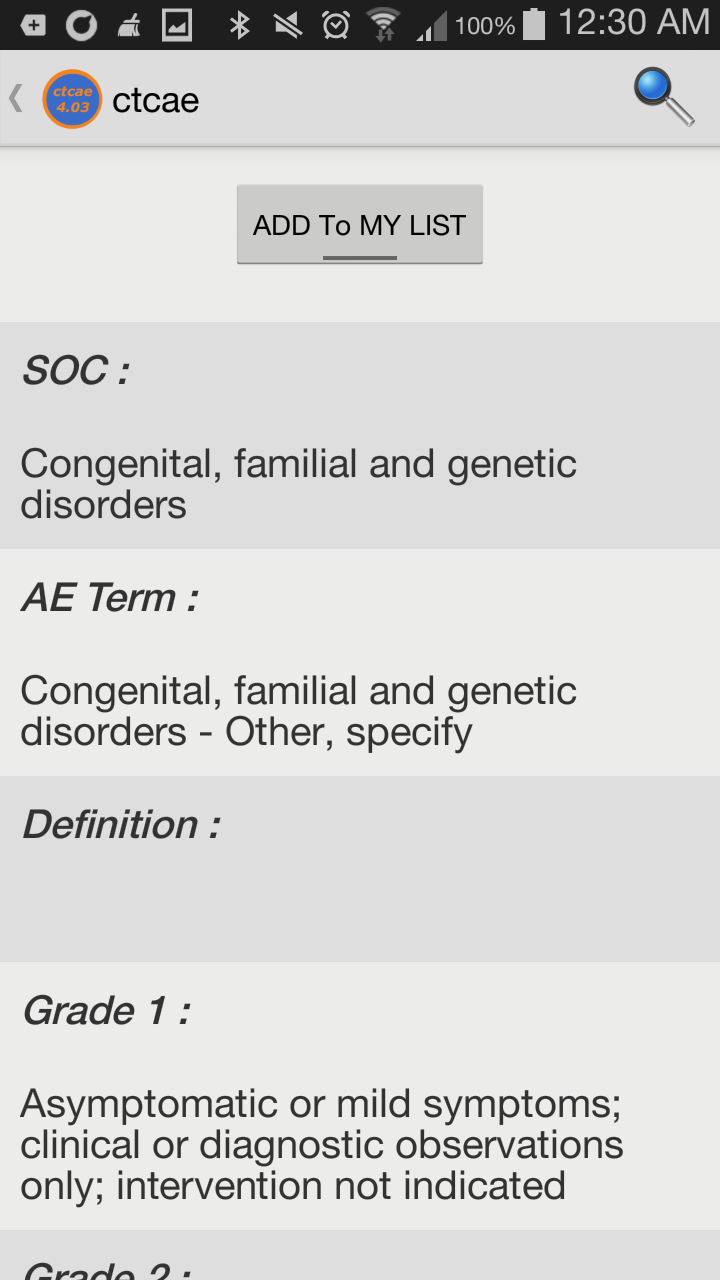Tap the battery indicator icon

click(534, 24)
